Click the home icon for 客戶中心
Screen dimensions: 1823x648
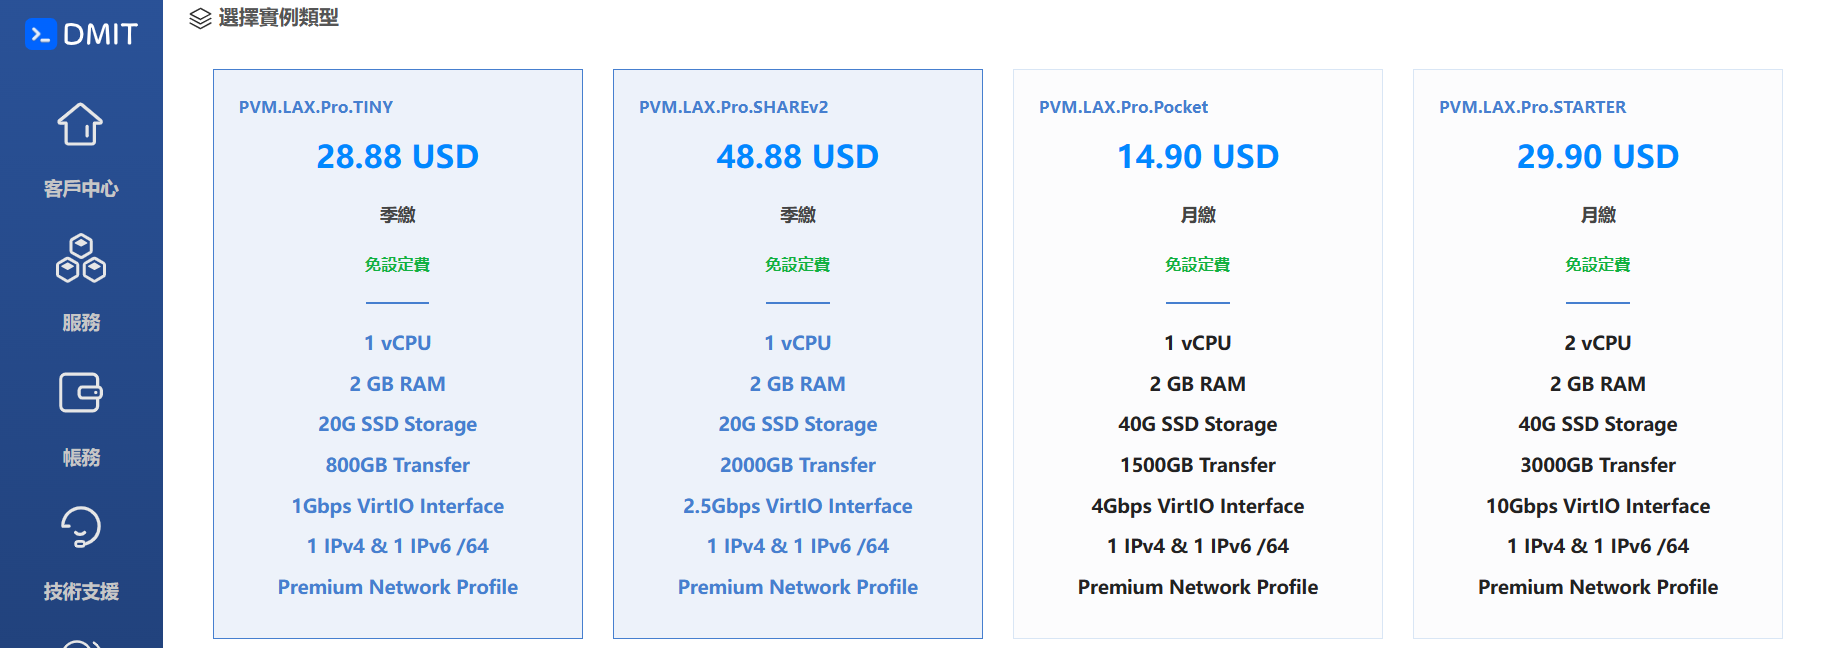(80, 125)
